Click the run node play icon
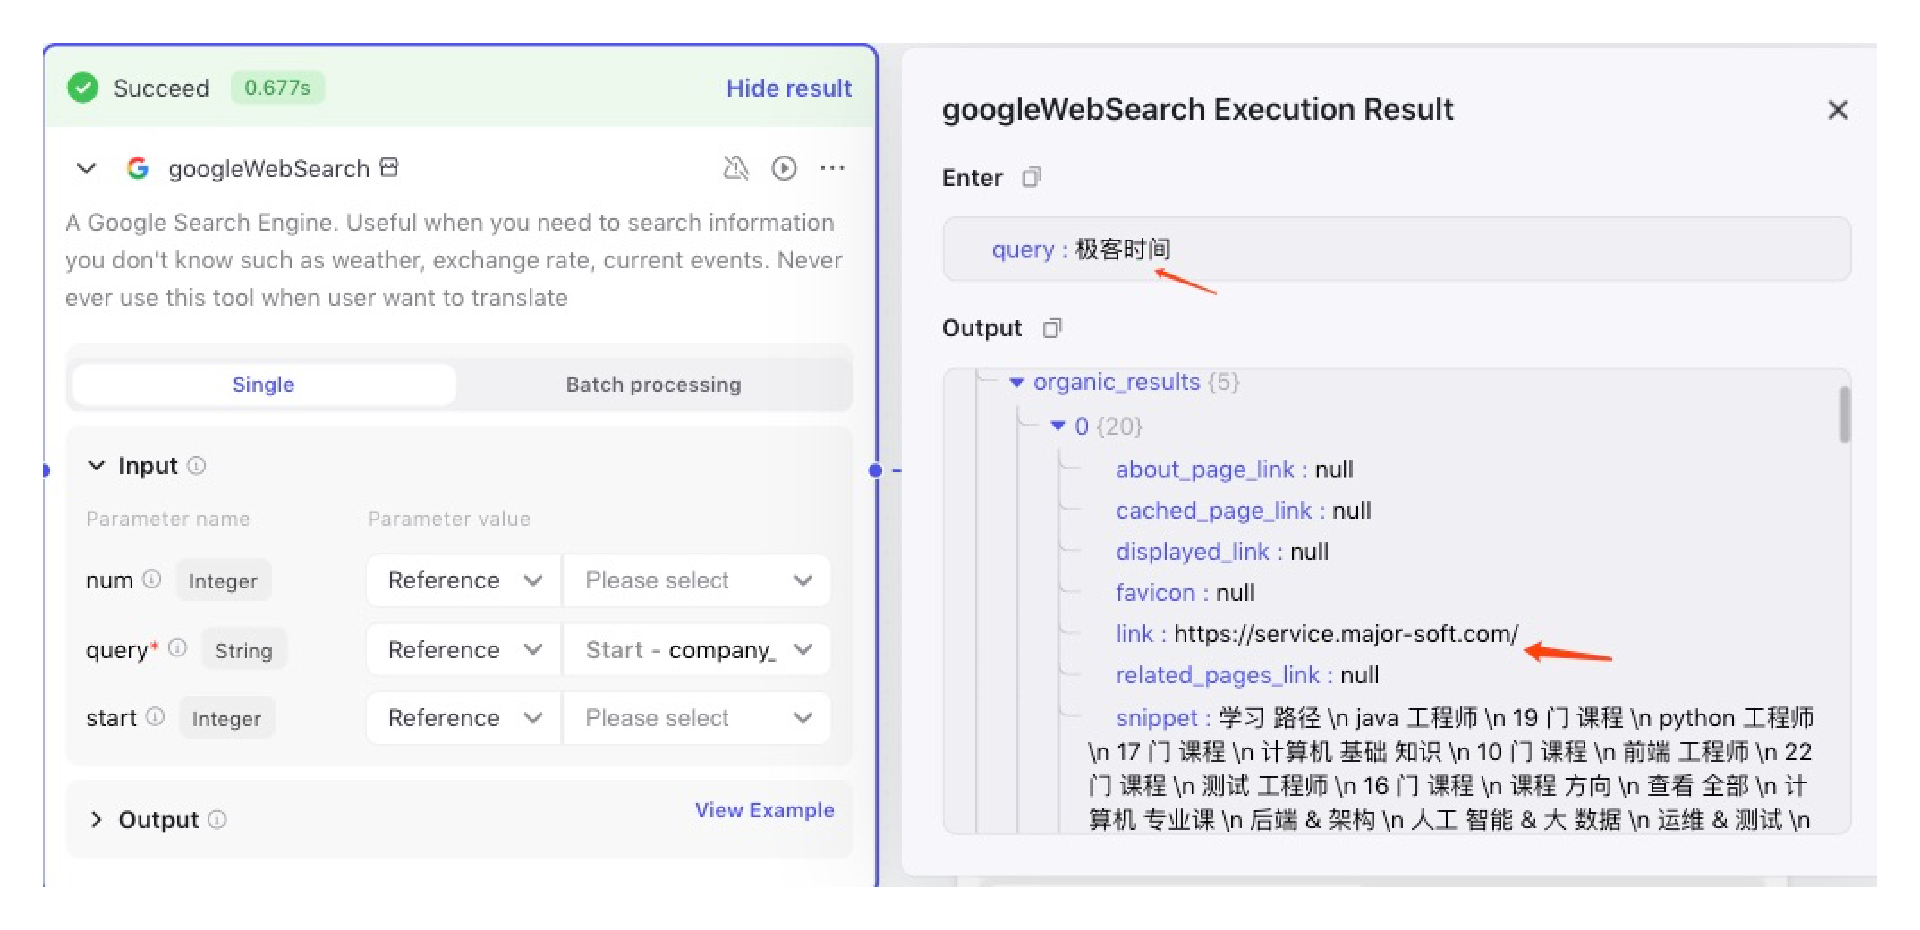The height and width of the screenshot is (930, 1920). pyautogui.click(x=784, y=168)
